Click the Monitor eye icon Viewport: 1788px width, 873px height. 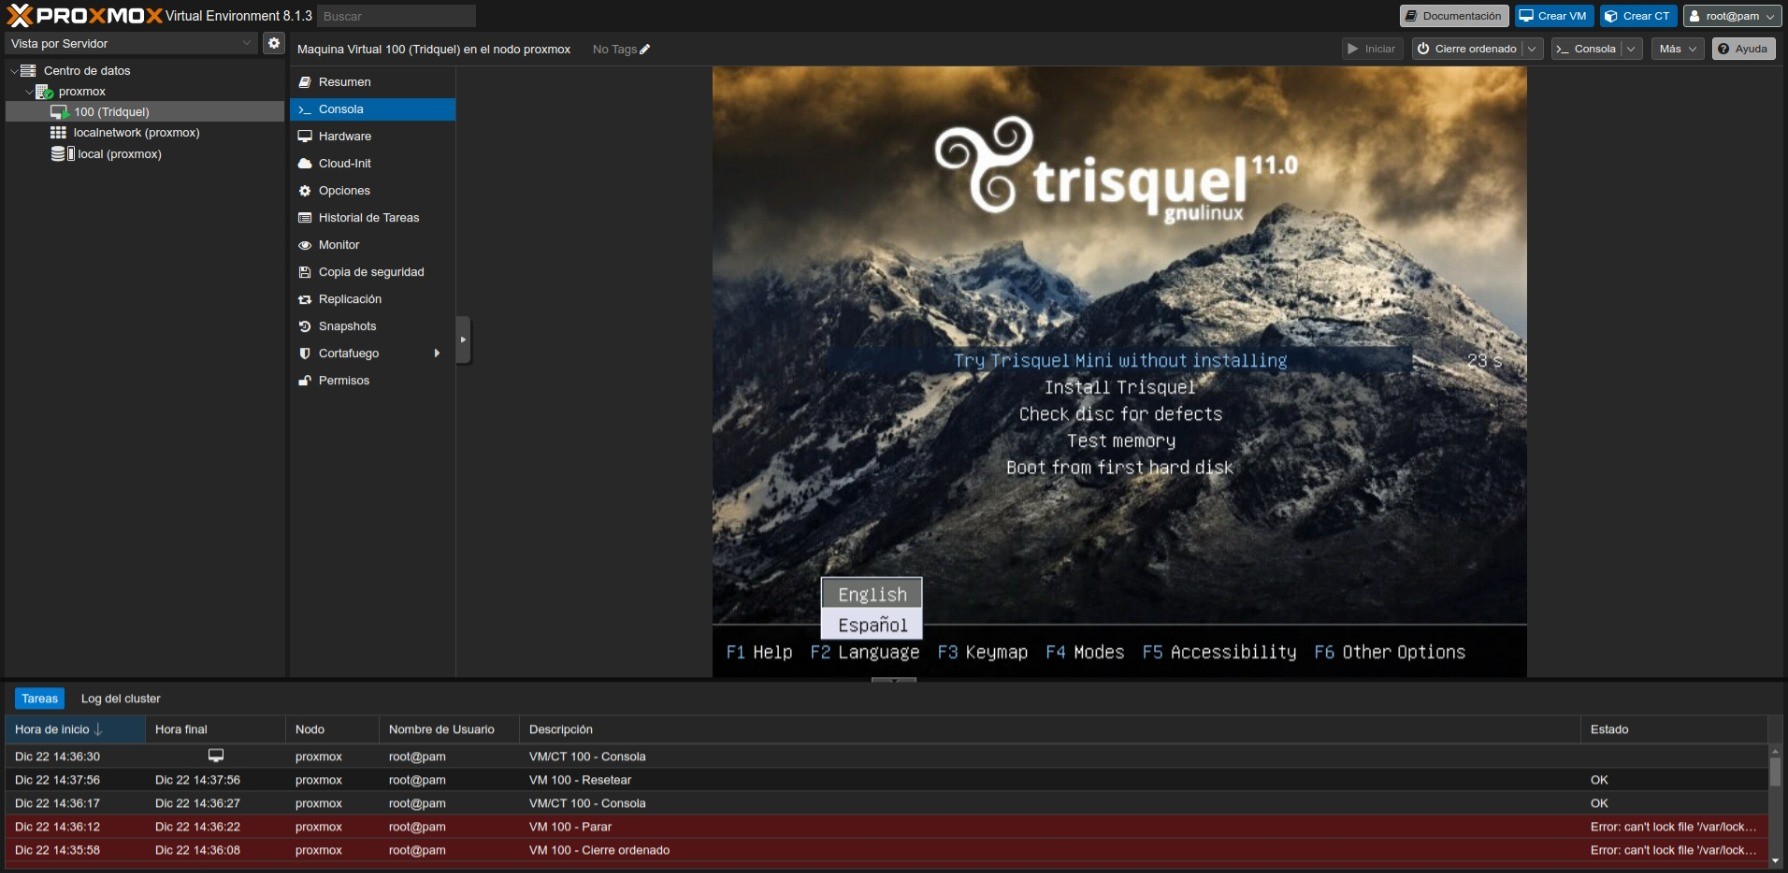305,244
